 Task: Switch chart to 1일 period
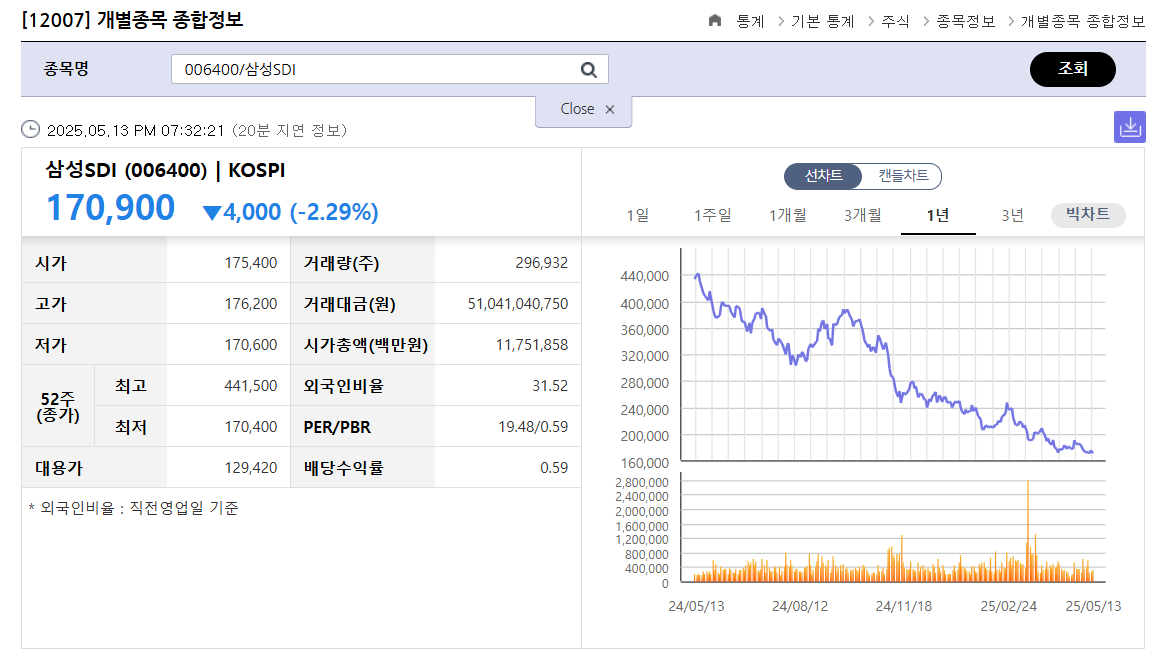[x=640, y=215]
